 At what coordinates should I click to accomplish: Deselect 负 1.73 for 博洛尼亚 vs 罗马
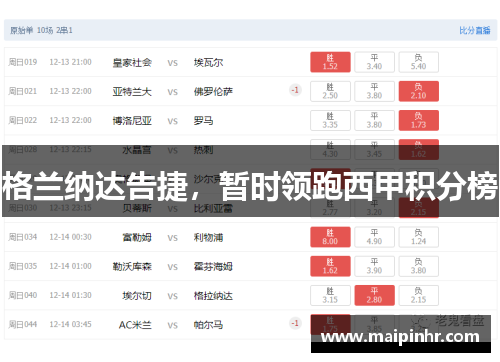(x=419, y=120)
